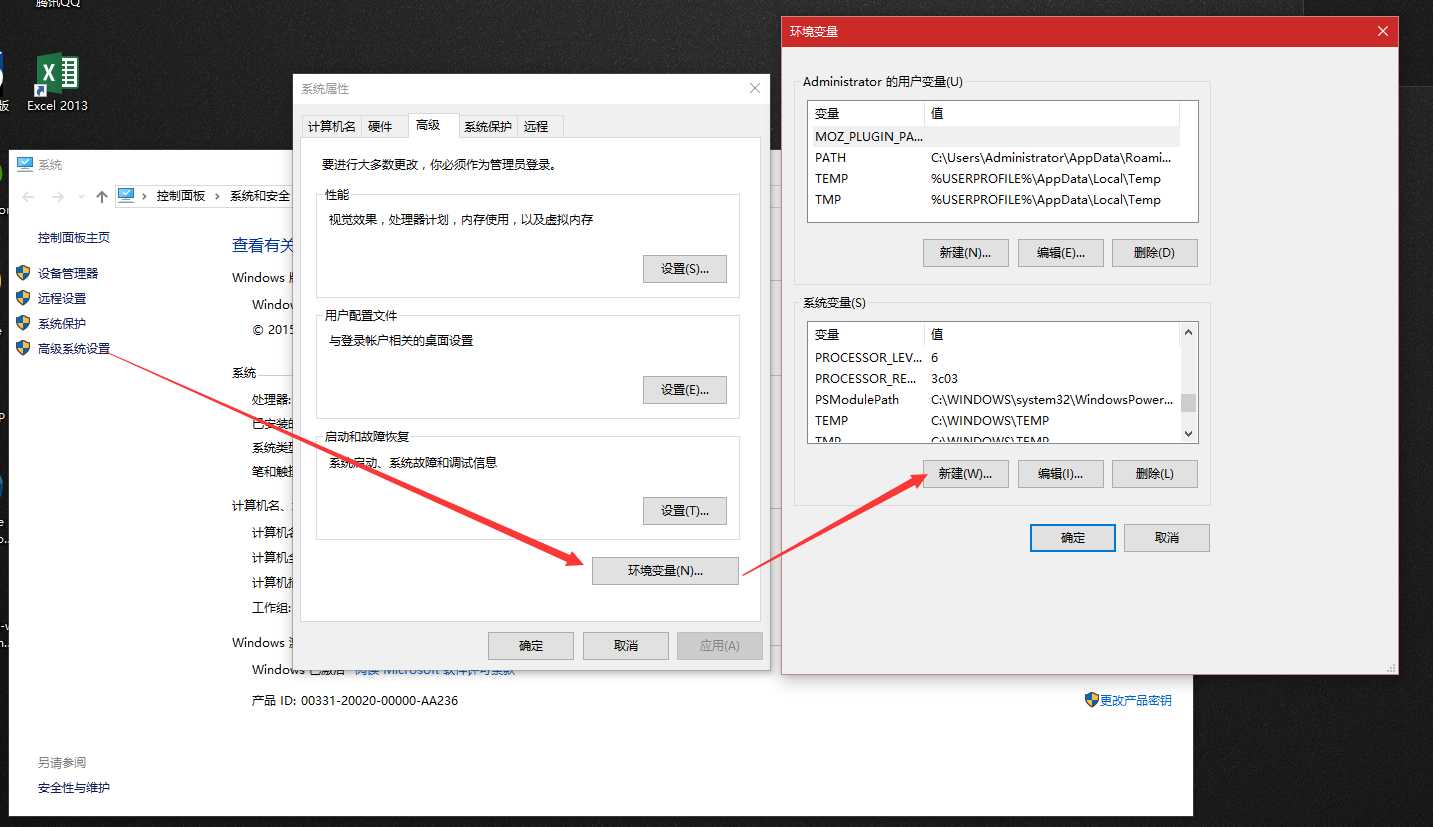The image size is (1433, 827).
Task: Open 系统保护 link in sidebar
Action: [62, 323]
